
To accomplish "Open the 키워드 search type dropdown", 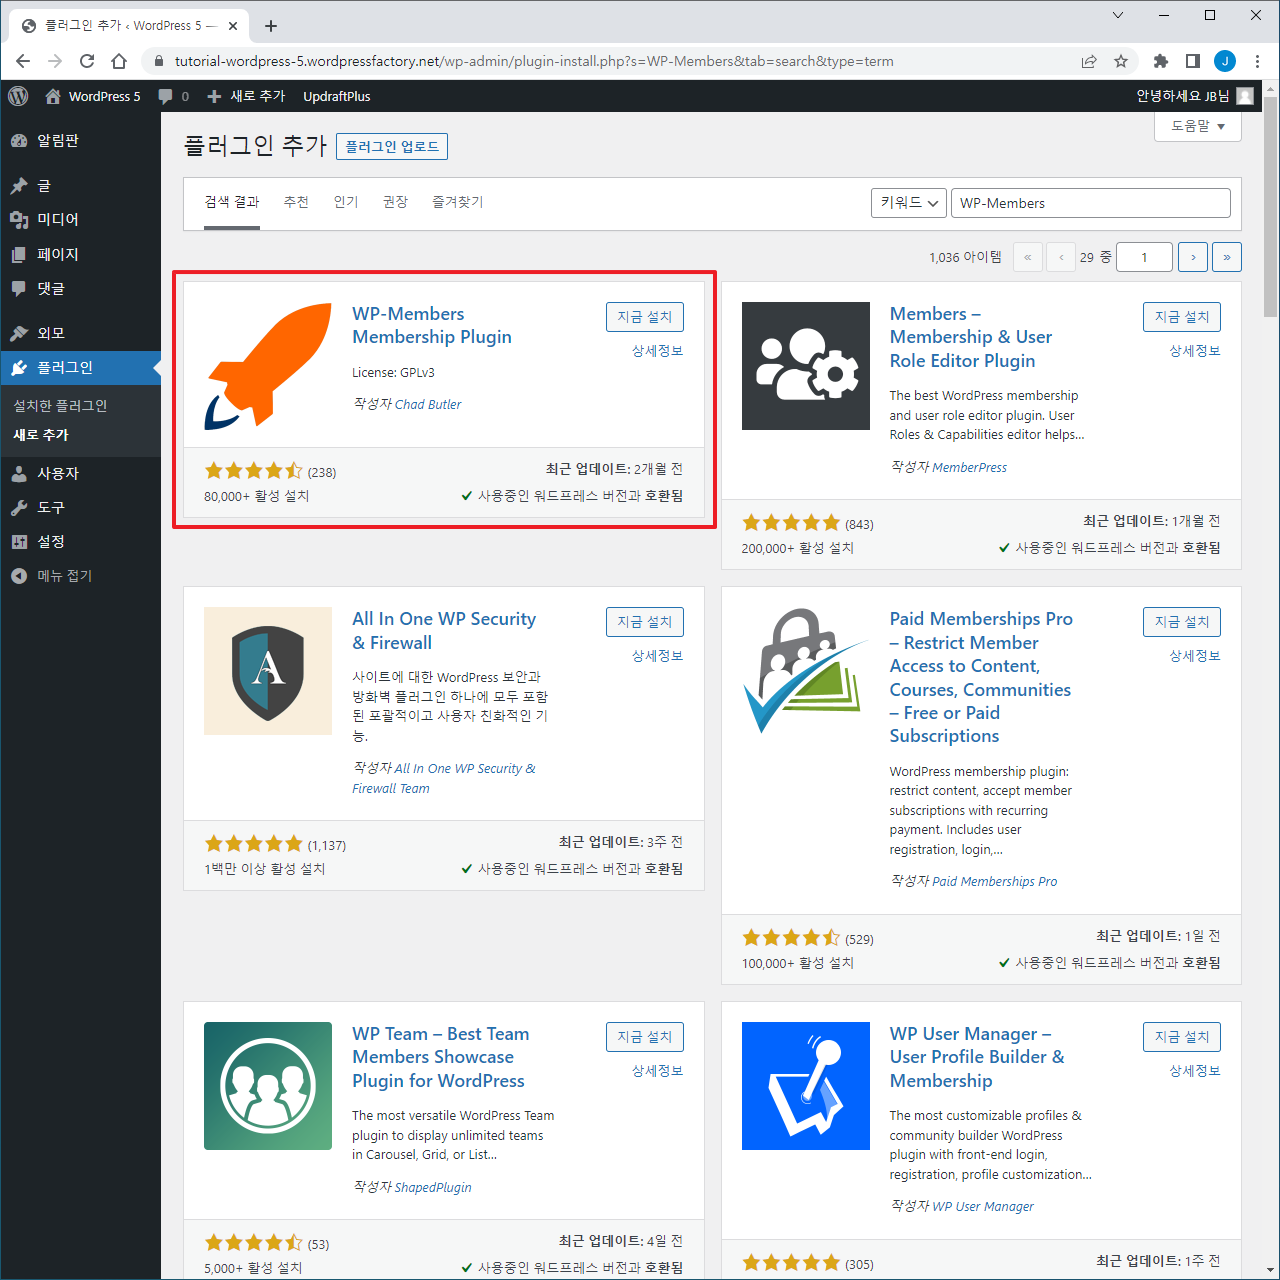I will point(909,203).
